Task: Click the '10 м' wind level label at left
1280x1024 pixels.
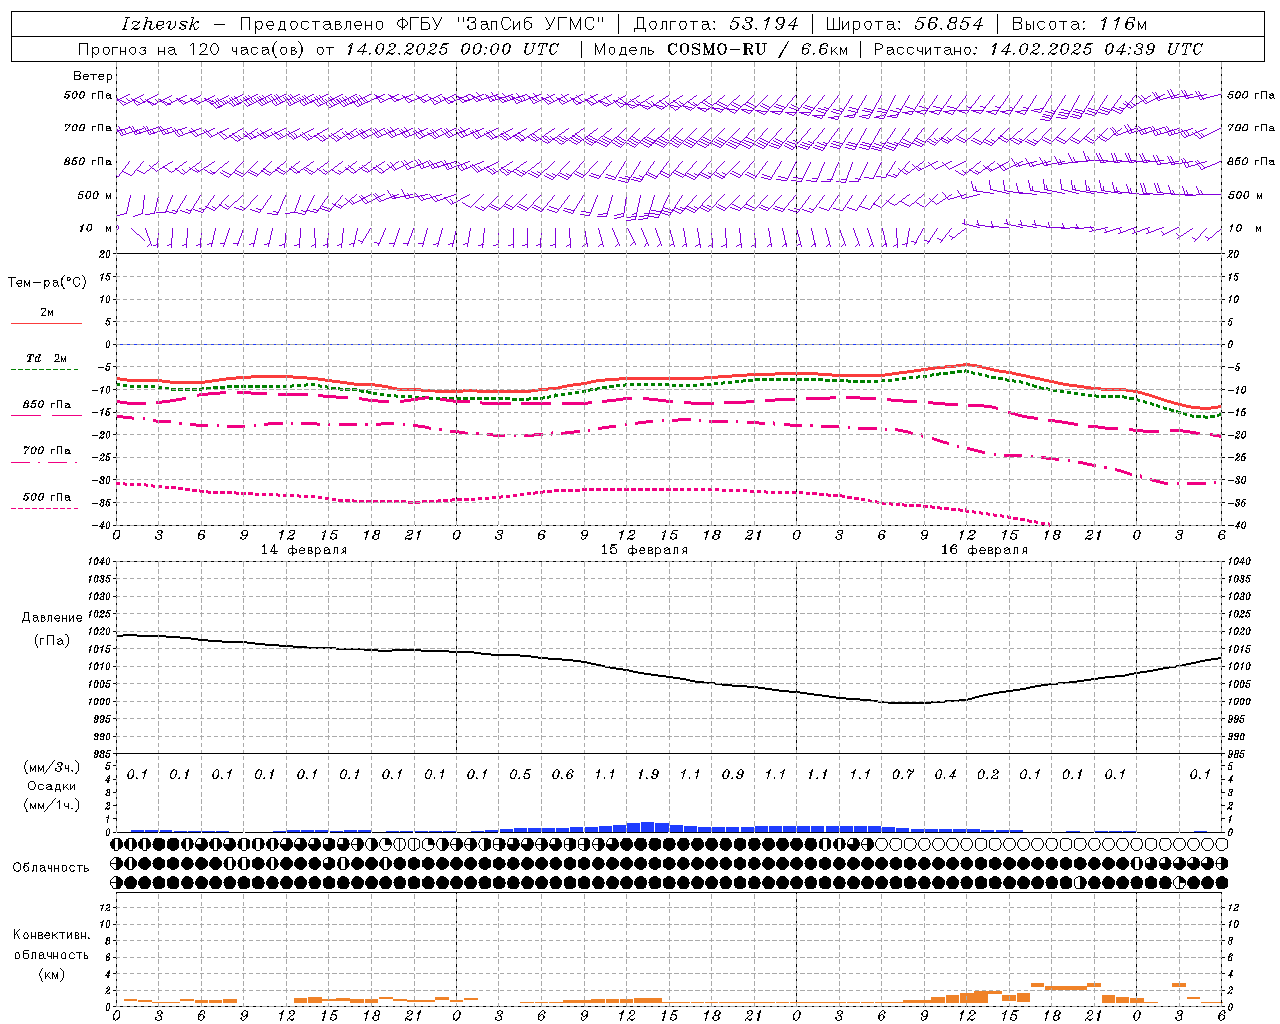Action: coord(96,228)
